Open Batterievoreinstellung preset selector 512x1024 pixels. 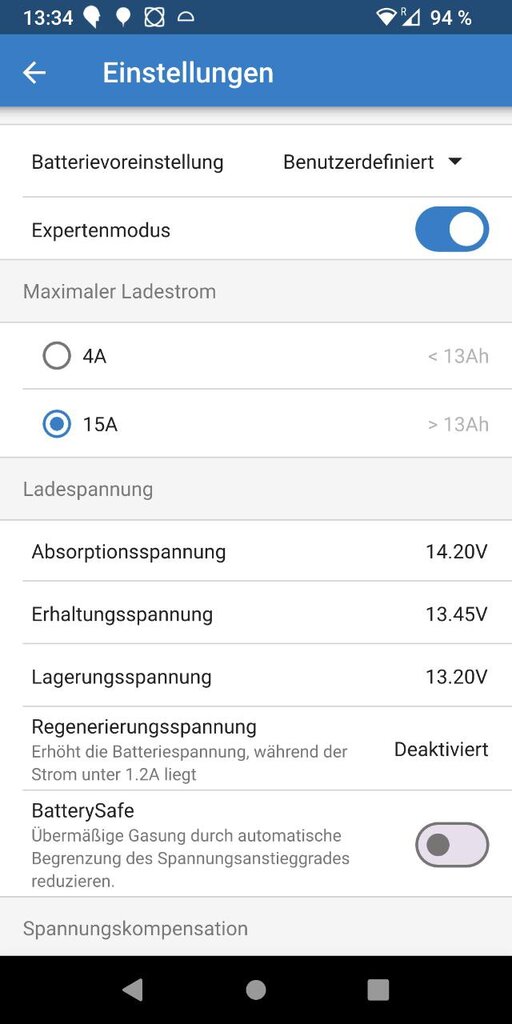coord(256,161)
